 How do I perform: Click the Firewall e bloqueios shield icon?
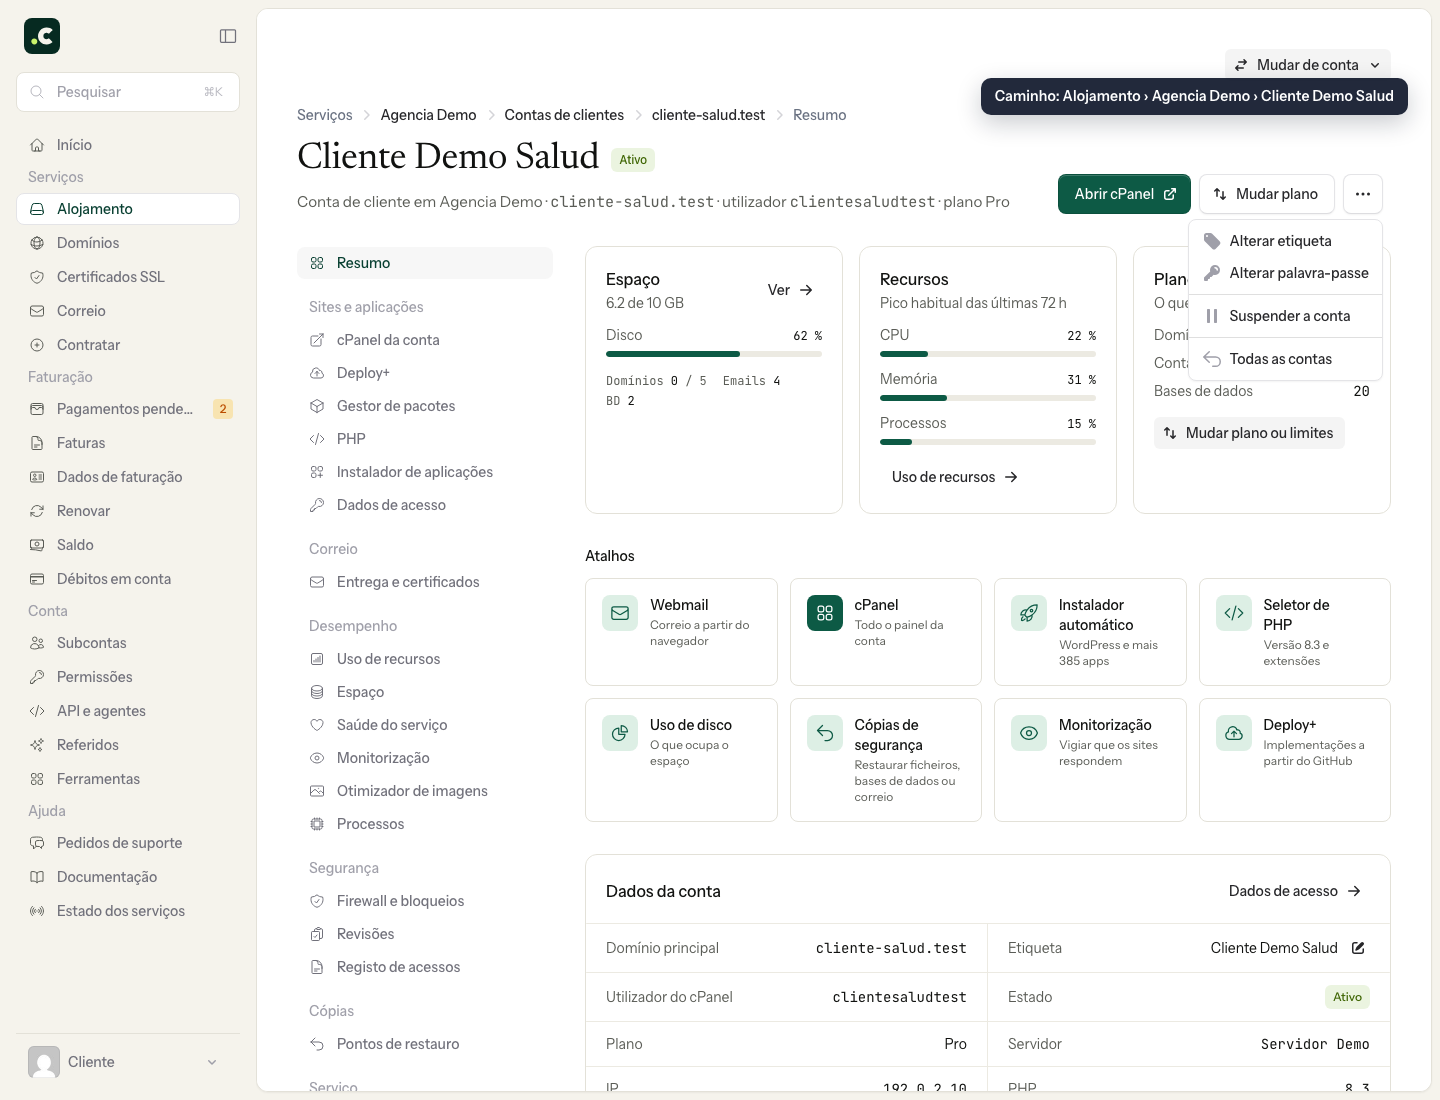pyautogui.click(x=317, y=901)
